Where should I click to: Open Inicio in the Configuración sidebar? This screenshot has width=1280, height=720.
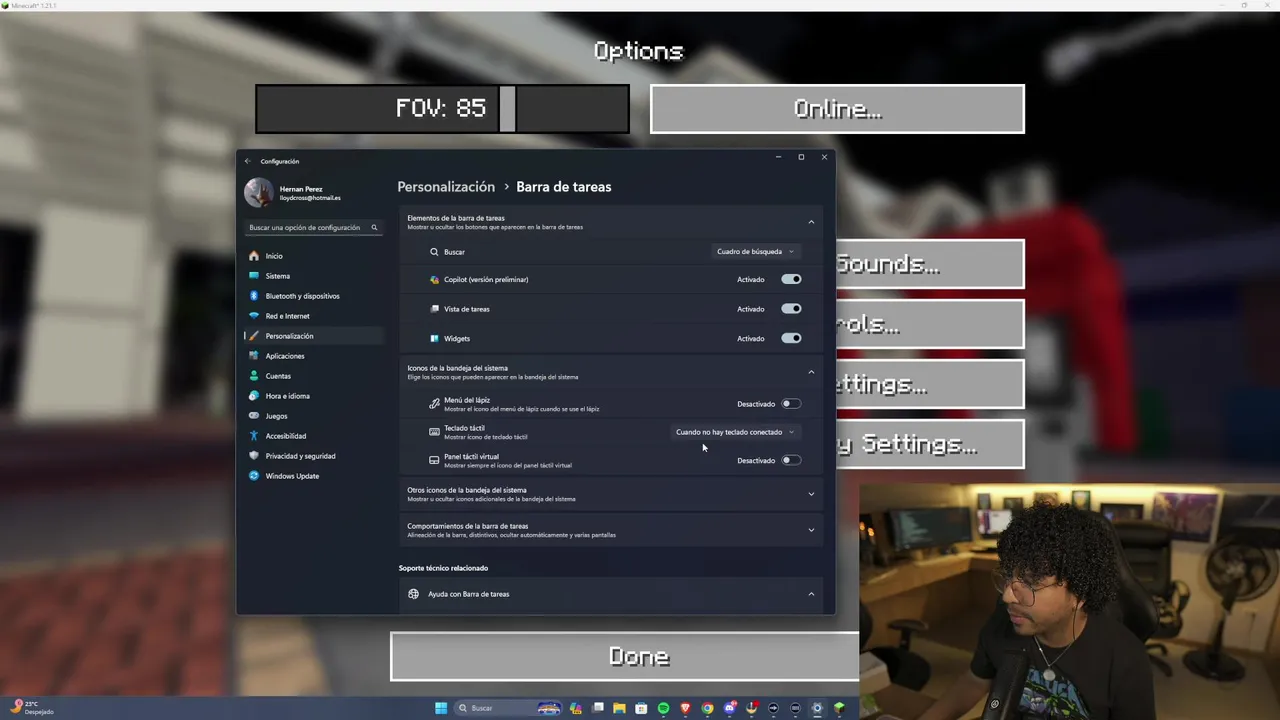pos(313,256)
